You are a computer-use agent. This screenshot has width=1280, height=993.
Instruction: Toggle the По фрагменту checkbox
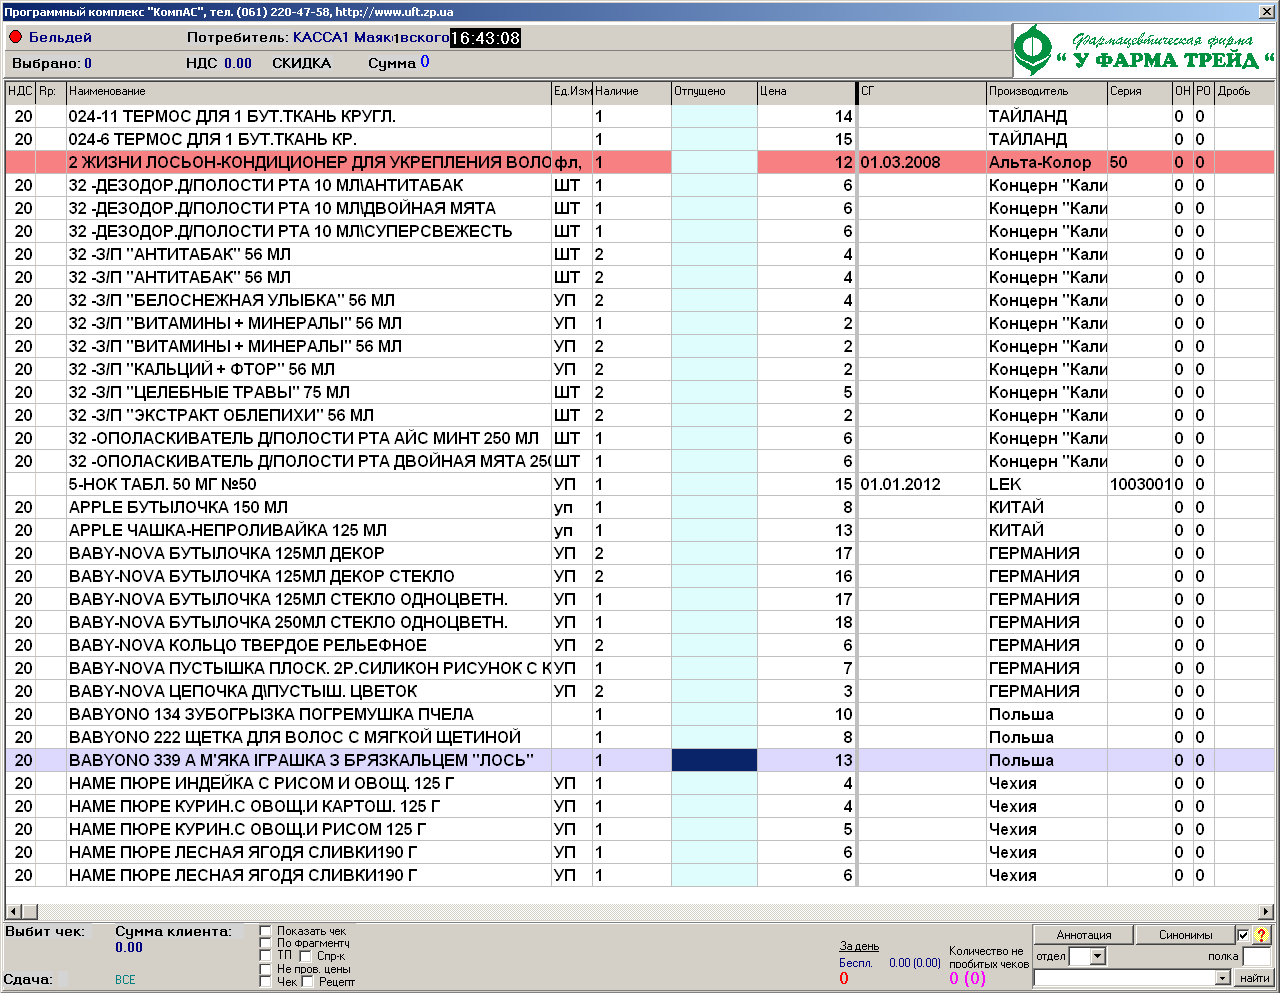(265, 943)
